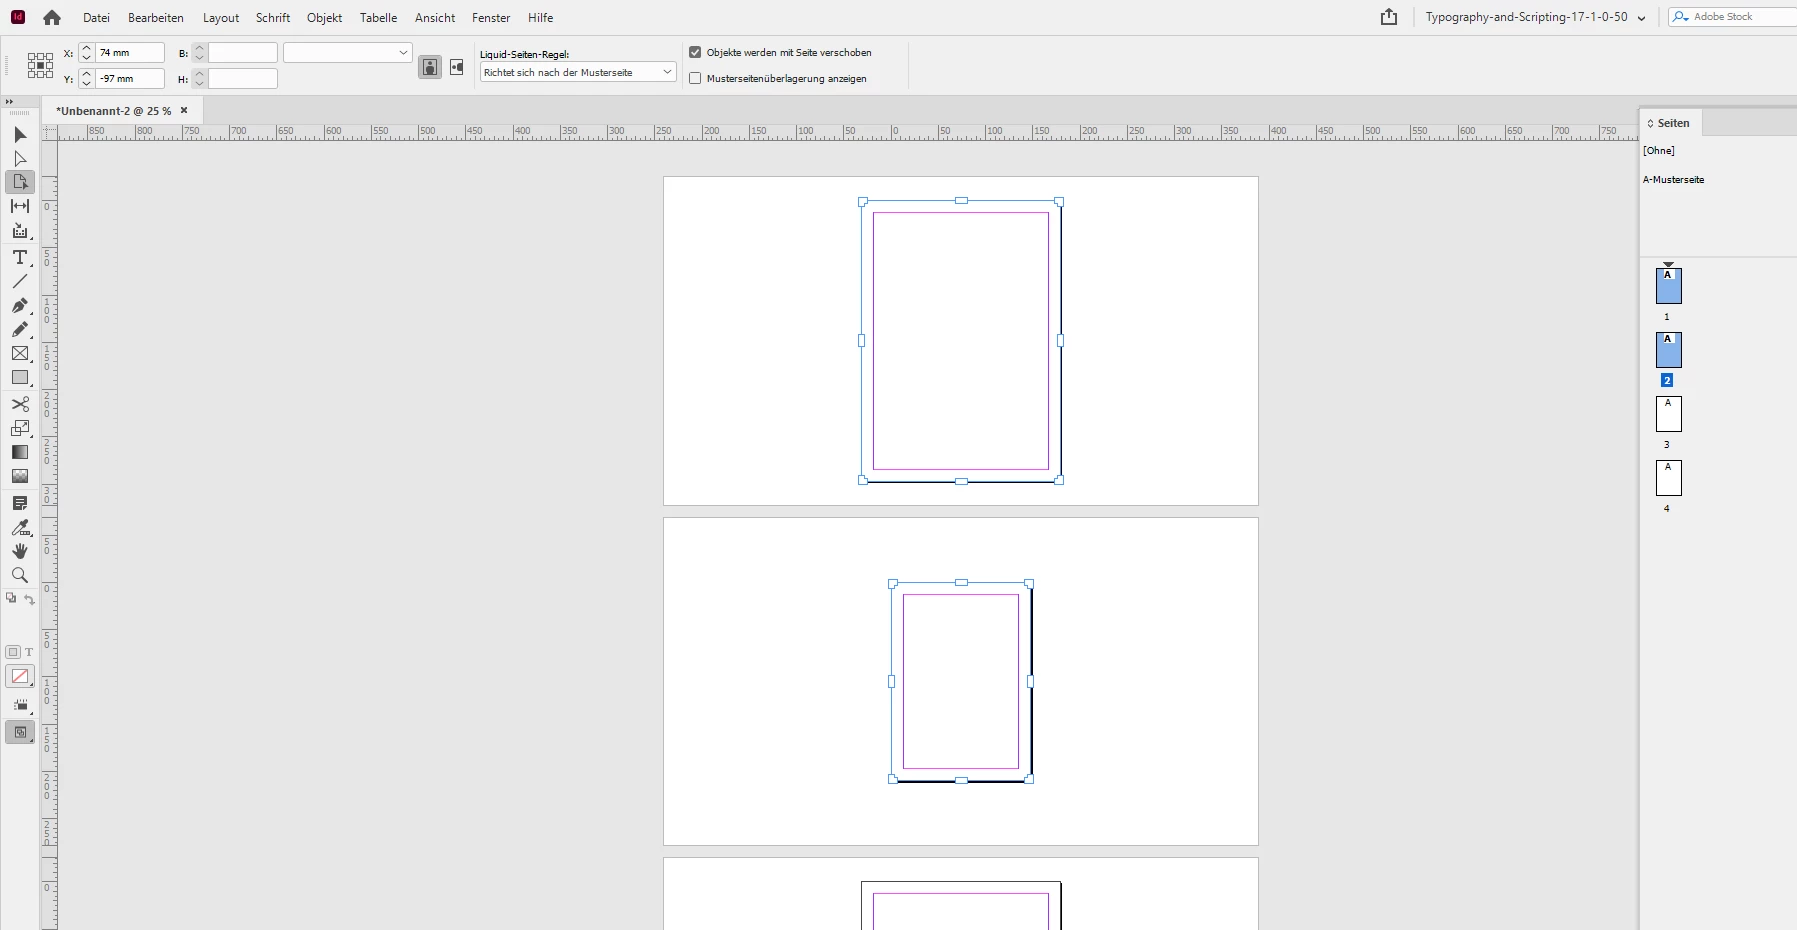Reset to default fill and stroke
The image size is (1797, 930).
tap(11, 598)
